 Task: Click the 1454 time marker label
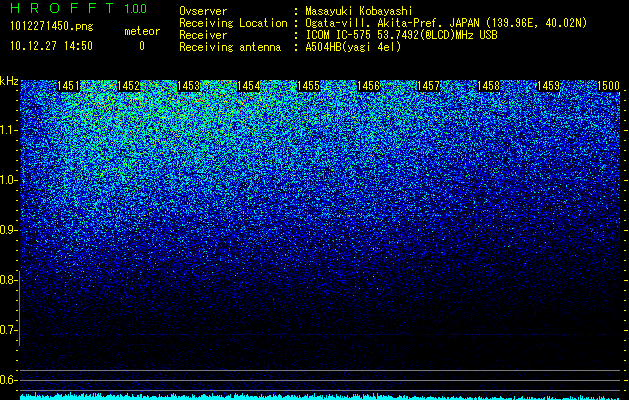[x=248, y=86]
